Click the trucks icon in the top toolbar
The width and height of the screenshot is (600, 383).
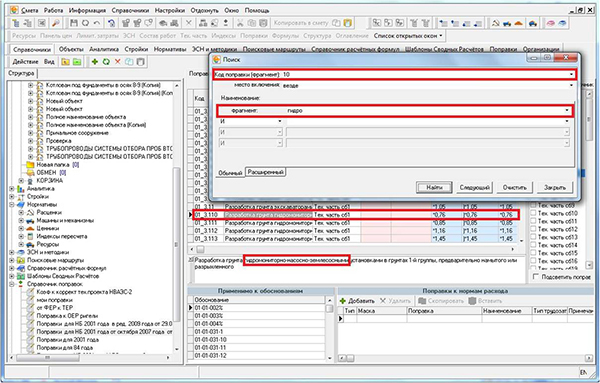(x=174, y=23)
